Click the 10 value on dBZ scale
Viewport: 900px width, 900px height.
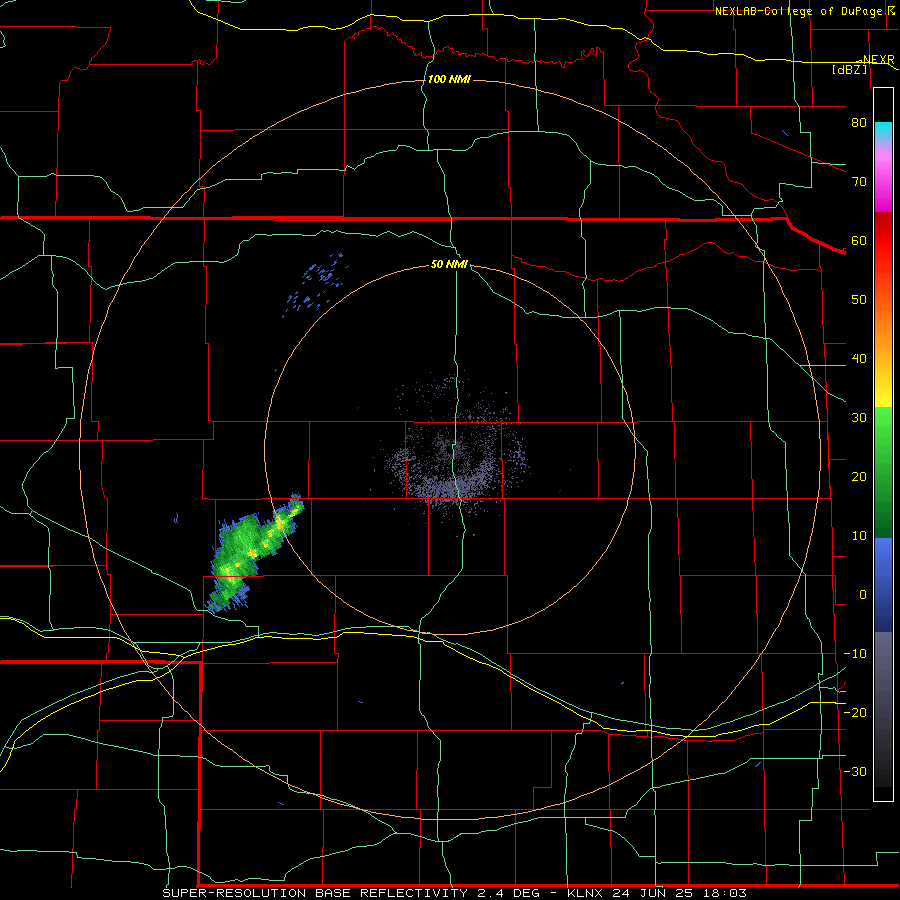click(859, 536)
